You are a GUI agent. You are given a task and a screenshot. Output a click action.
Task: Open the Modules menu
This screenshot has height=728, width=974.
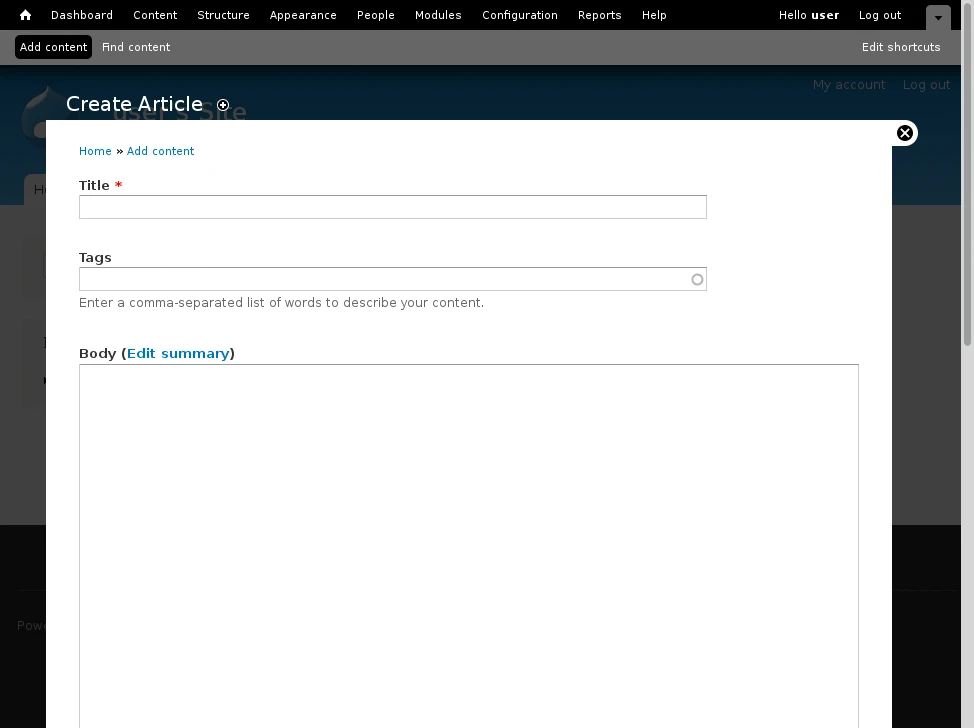pyautogui.click(x=438, y=15)
